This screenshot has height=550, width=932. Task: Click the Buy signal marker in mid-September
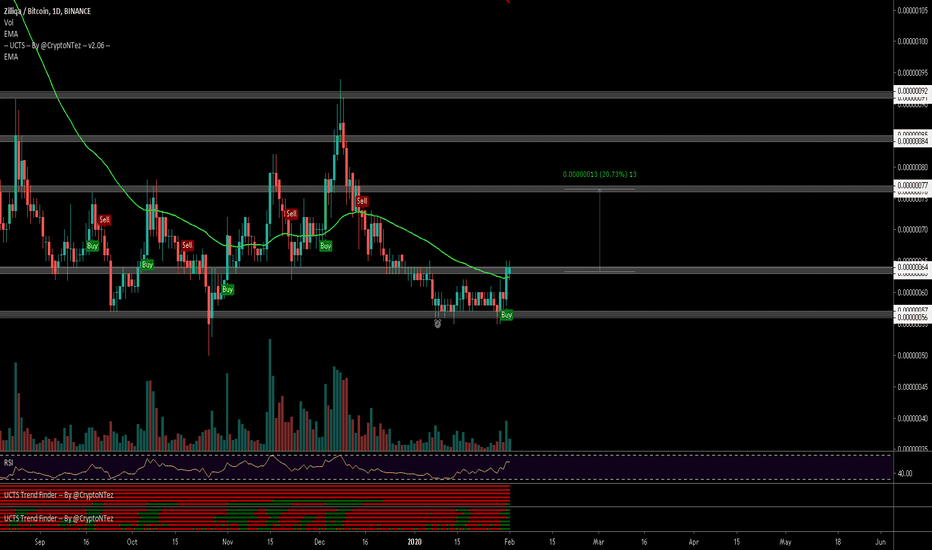(92, 246)
